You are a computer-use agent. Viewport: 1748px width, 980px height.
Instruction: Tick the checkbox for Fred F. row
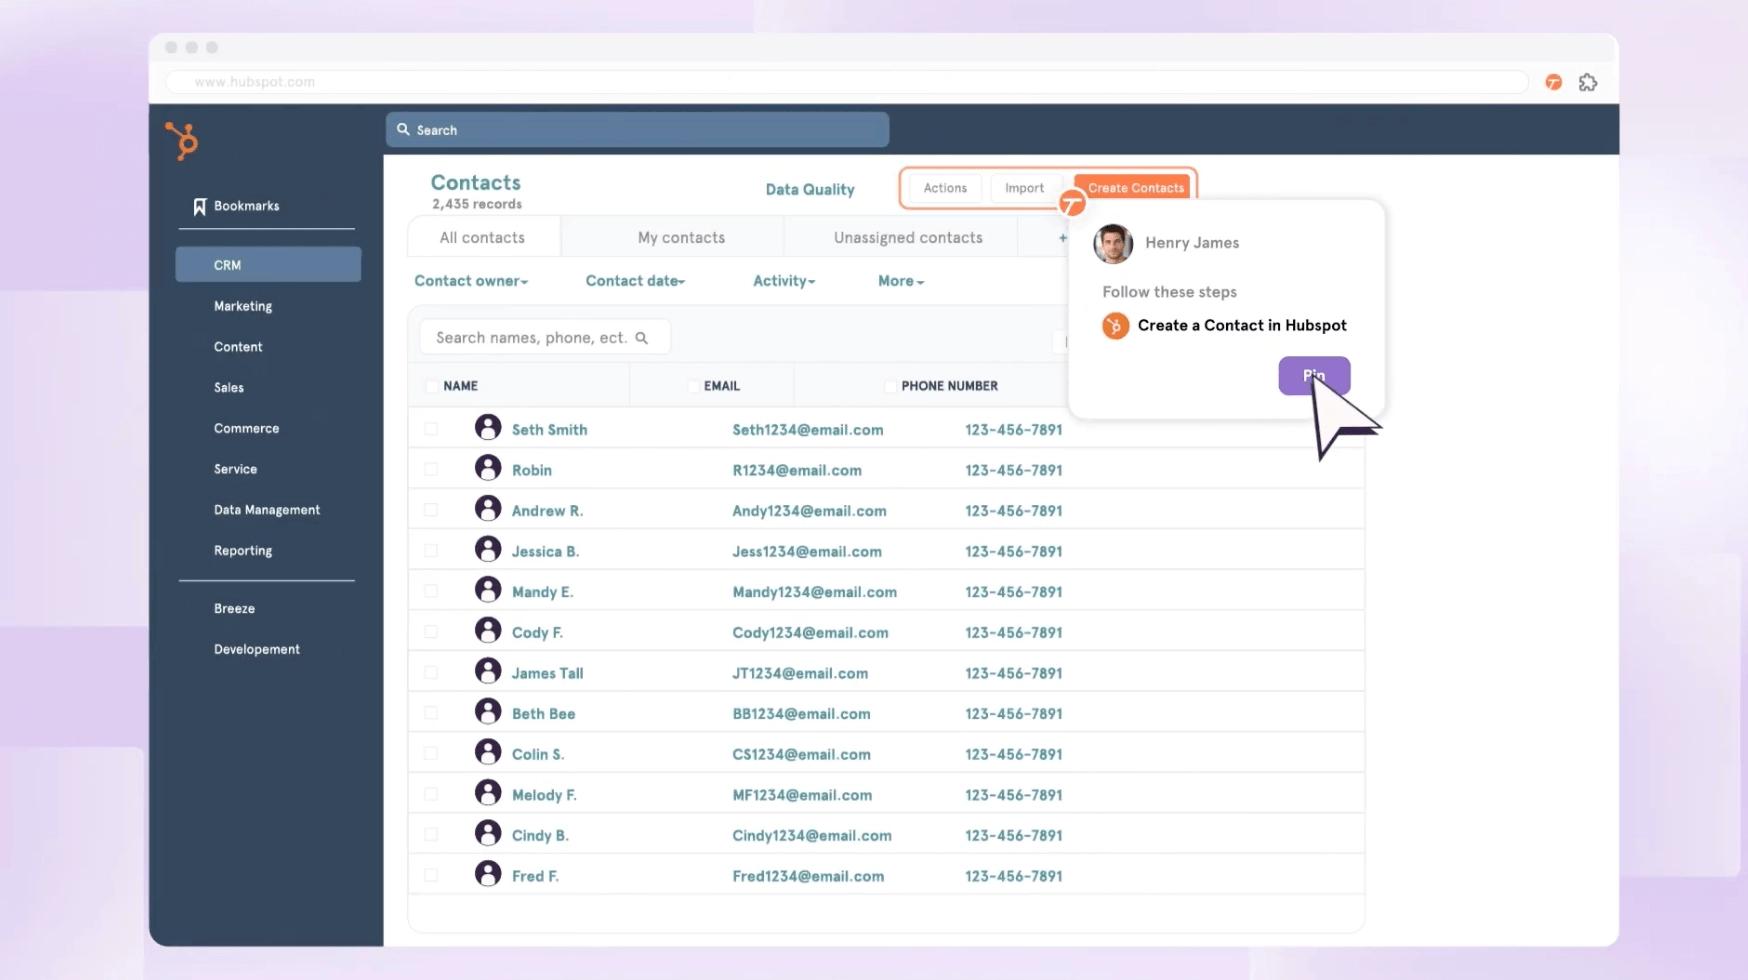pyautogui.click(x=431, y=875)
